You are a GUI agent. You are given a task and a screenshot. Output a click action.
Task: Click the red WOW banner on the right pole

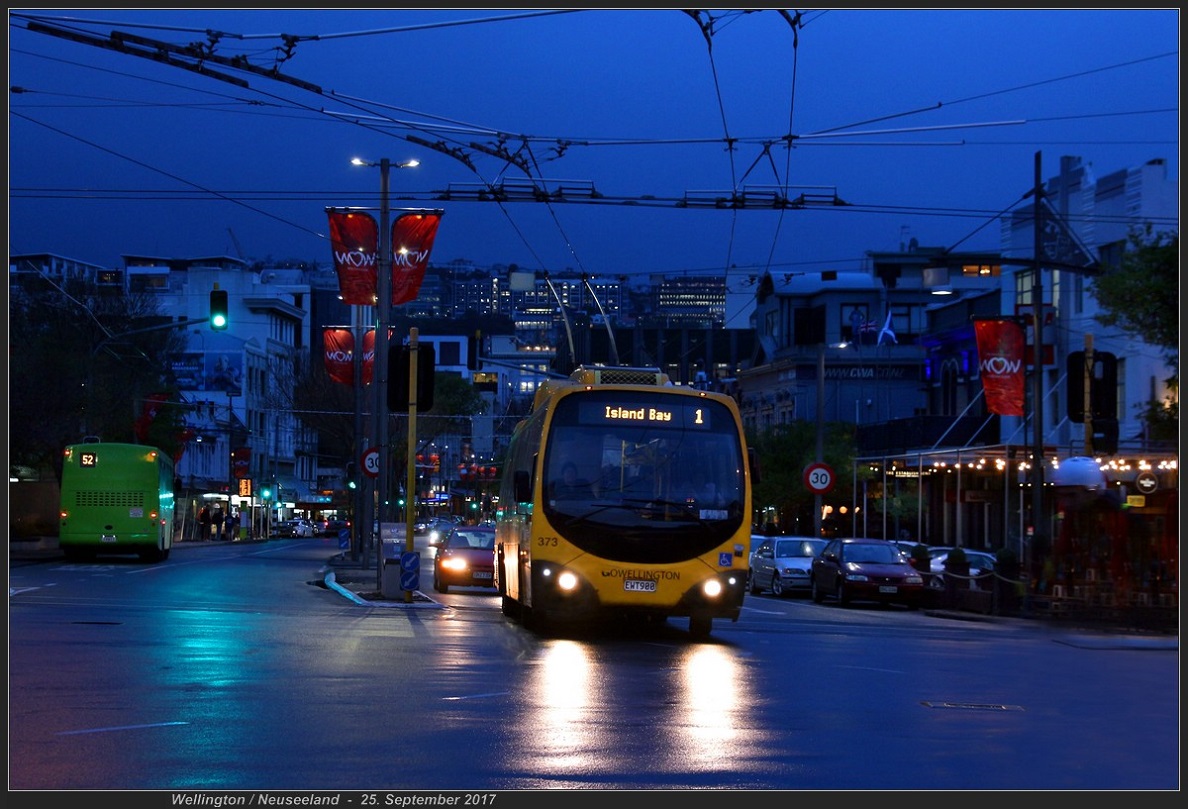point(1000,365)
